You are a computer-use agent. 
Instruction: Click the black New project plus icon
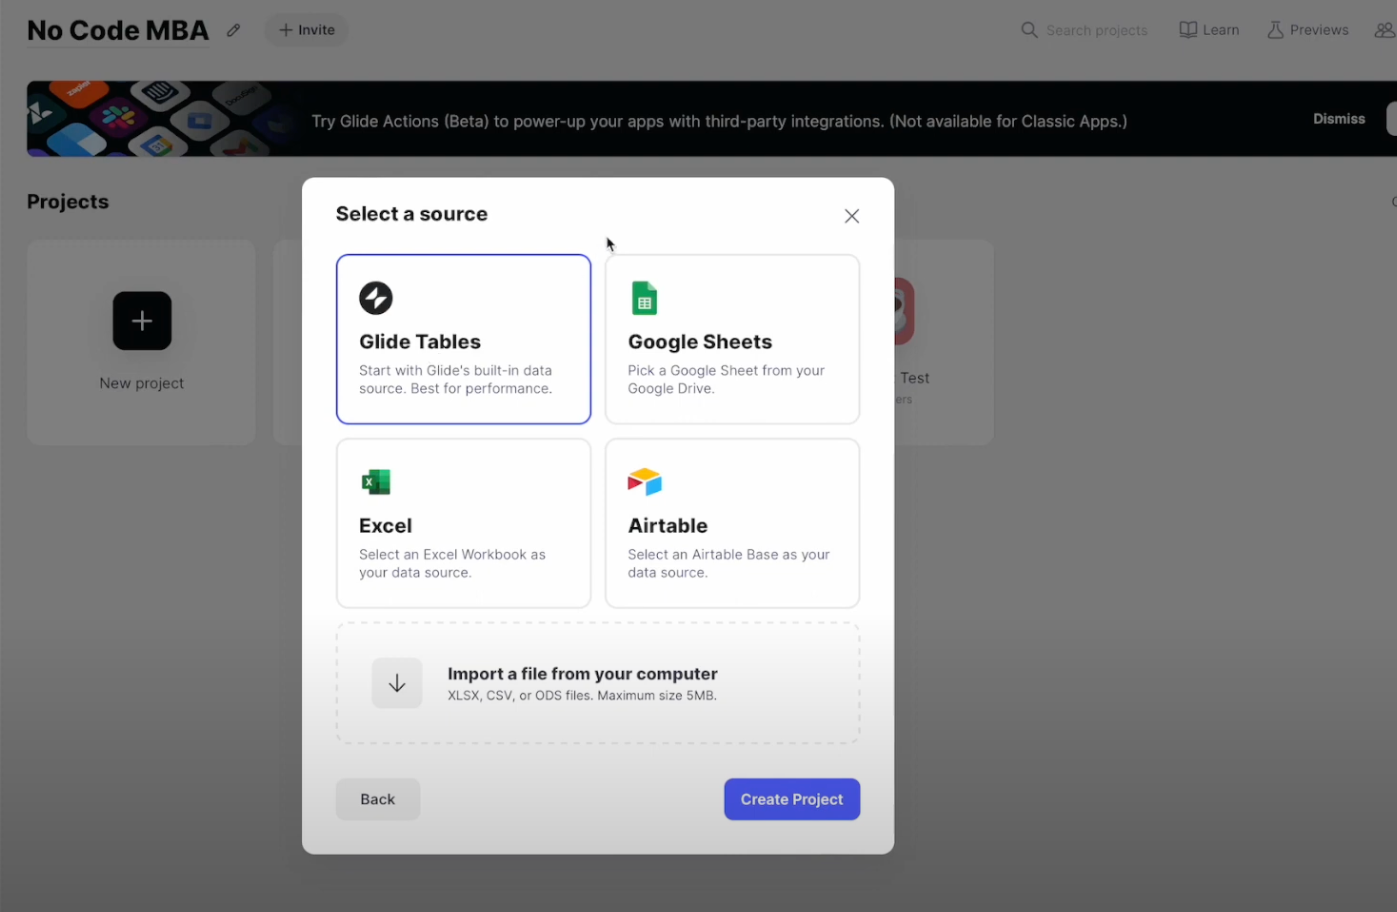pyautogui.click(x=142, y=321)
